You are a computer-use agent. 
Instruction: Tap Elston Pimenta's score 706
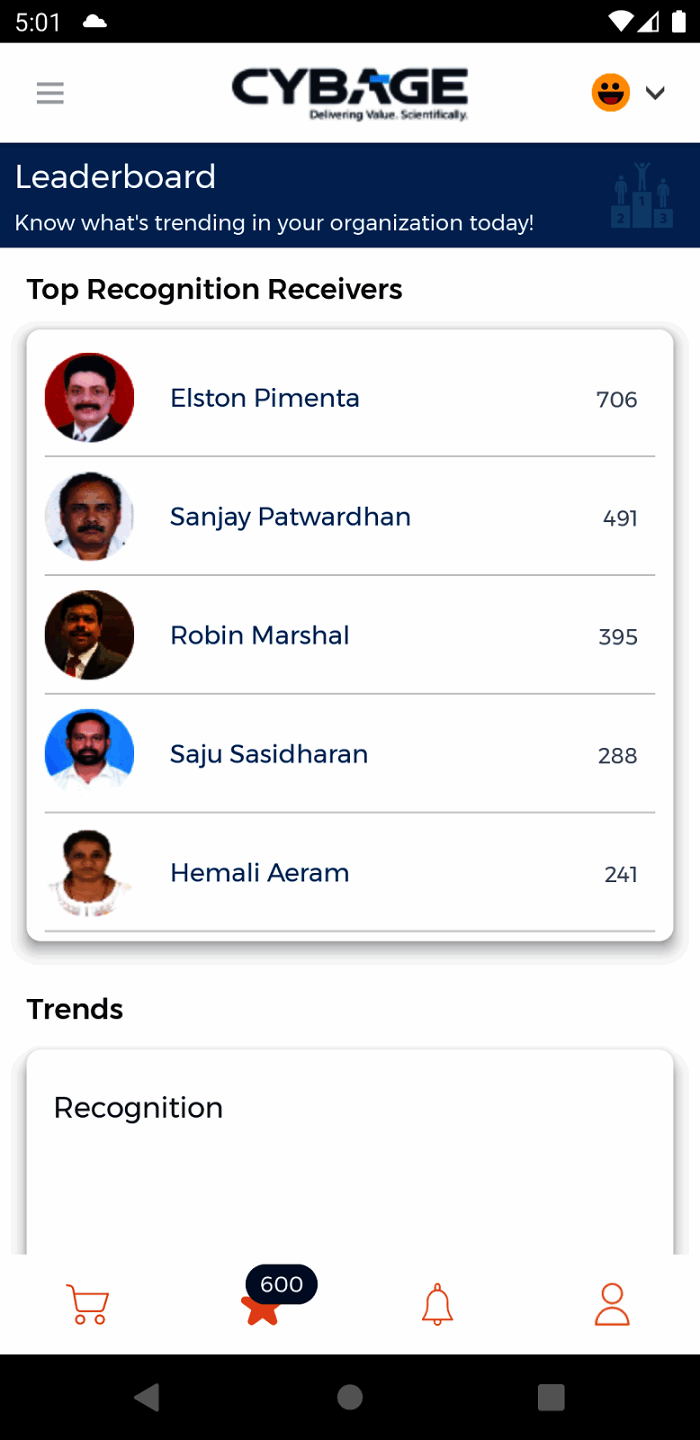pos(616,400)
